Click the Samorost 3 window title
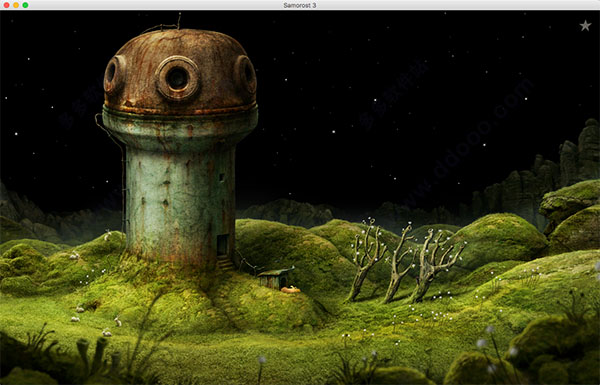 [x=300, y=5]
